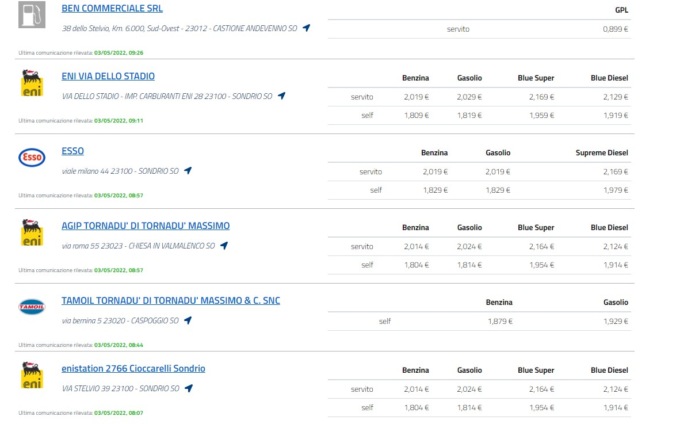Click the timestamp 03/05/2022, 09:11

coord(118,121)
